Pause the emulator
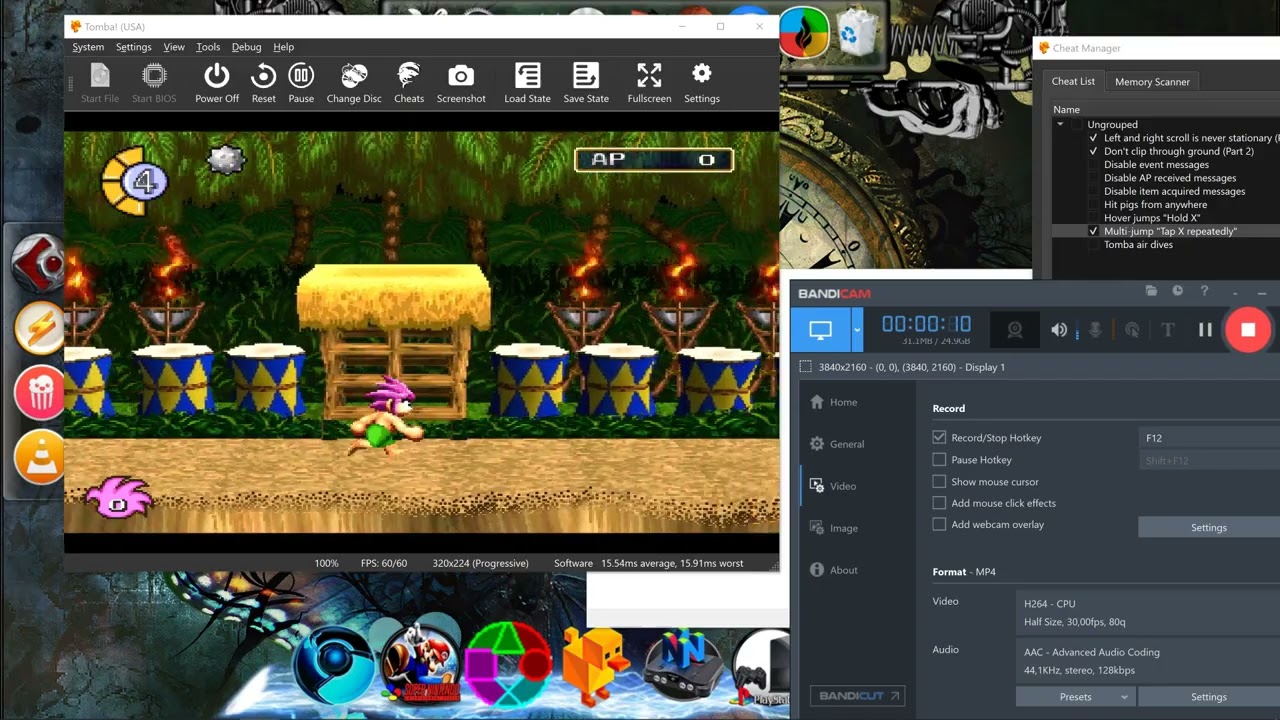Image resolution: width=1280 pixels, height=720 pixels. 301,82
